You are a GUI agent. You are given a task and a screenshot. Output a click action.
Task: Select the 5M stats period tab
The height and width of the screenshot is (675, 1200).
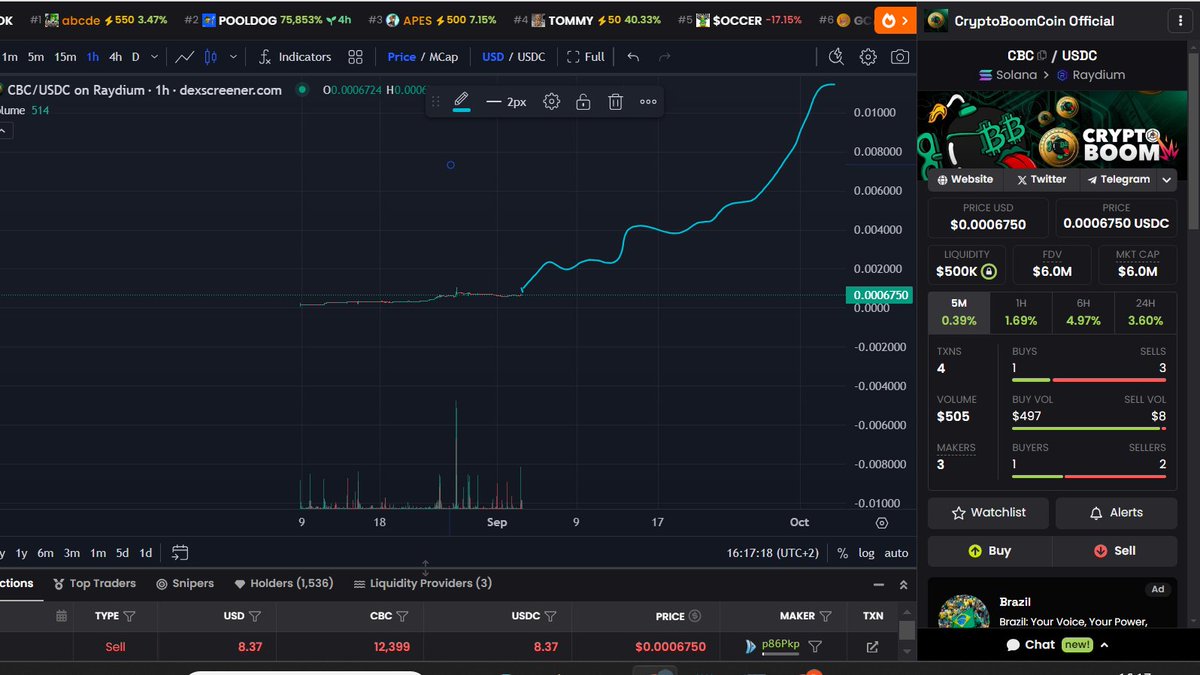[959, 312]
